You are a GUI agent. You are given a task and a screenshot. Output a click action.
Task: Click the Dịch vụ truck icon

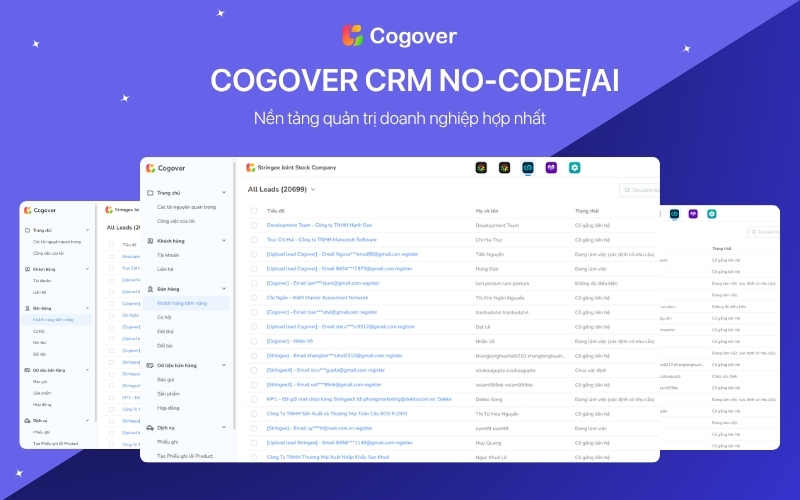(150, 427)
